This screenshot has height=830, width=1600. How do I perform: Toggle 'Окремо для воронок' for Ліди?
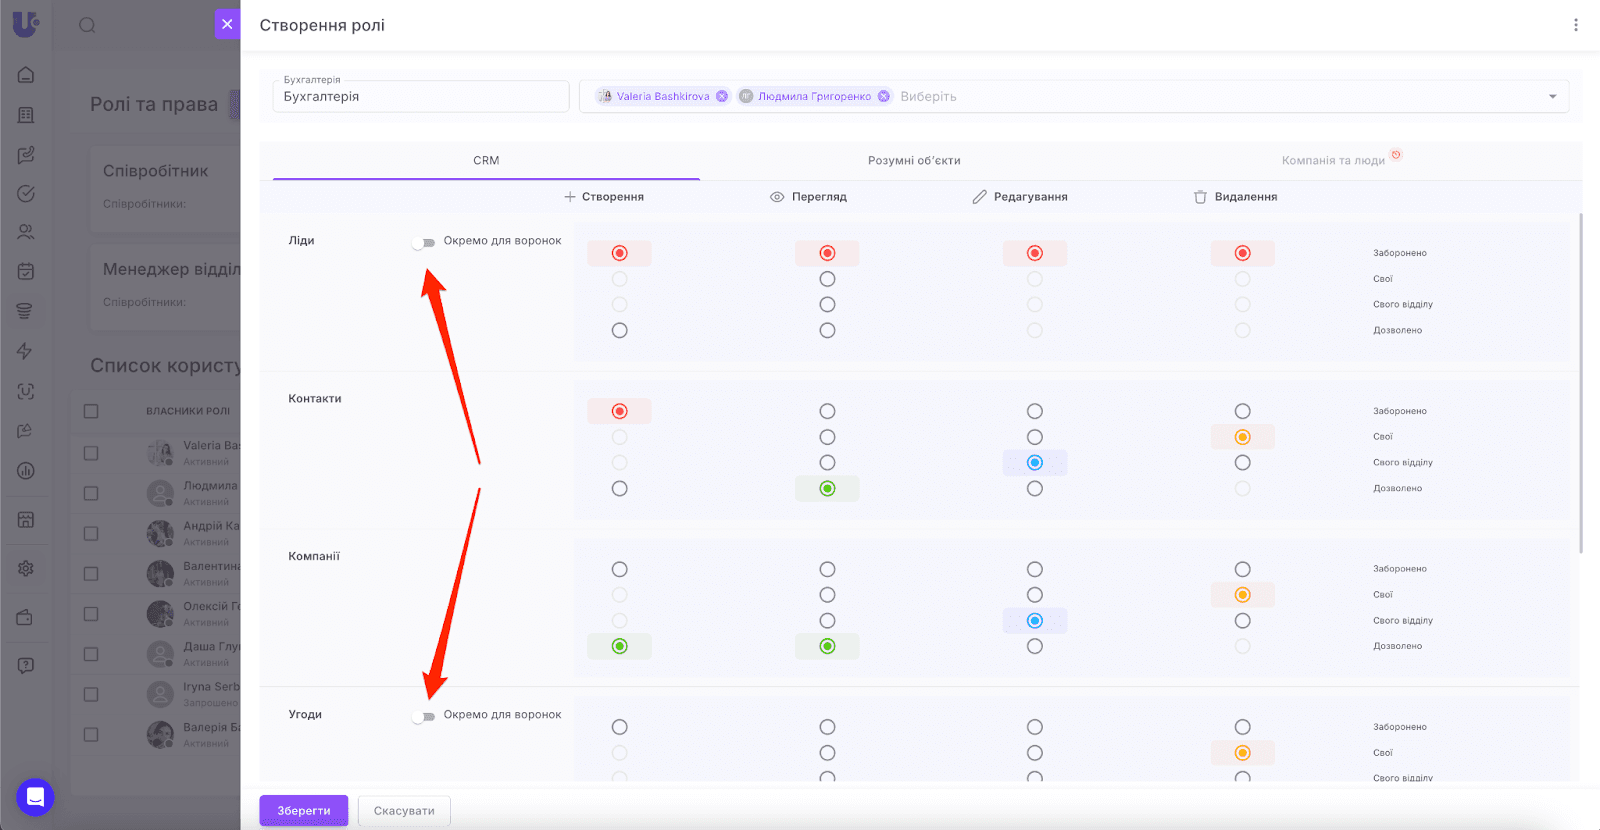(x=424, y=242)
